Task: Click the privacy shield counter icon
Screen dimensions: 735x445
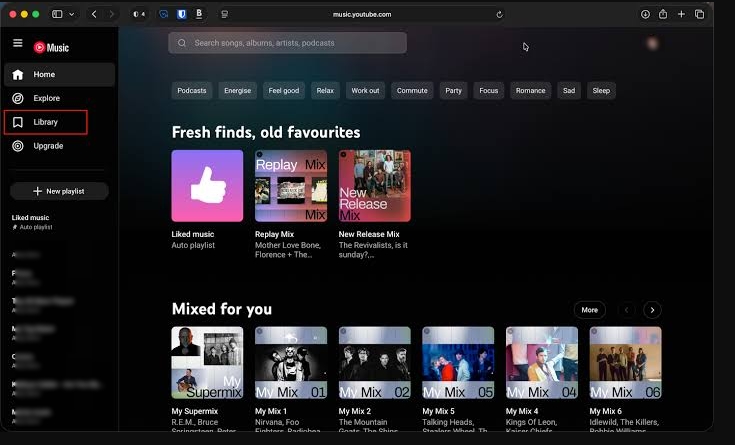Action: [x=139, y=14]
